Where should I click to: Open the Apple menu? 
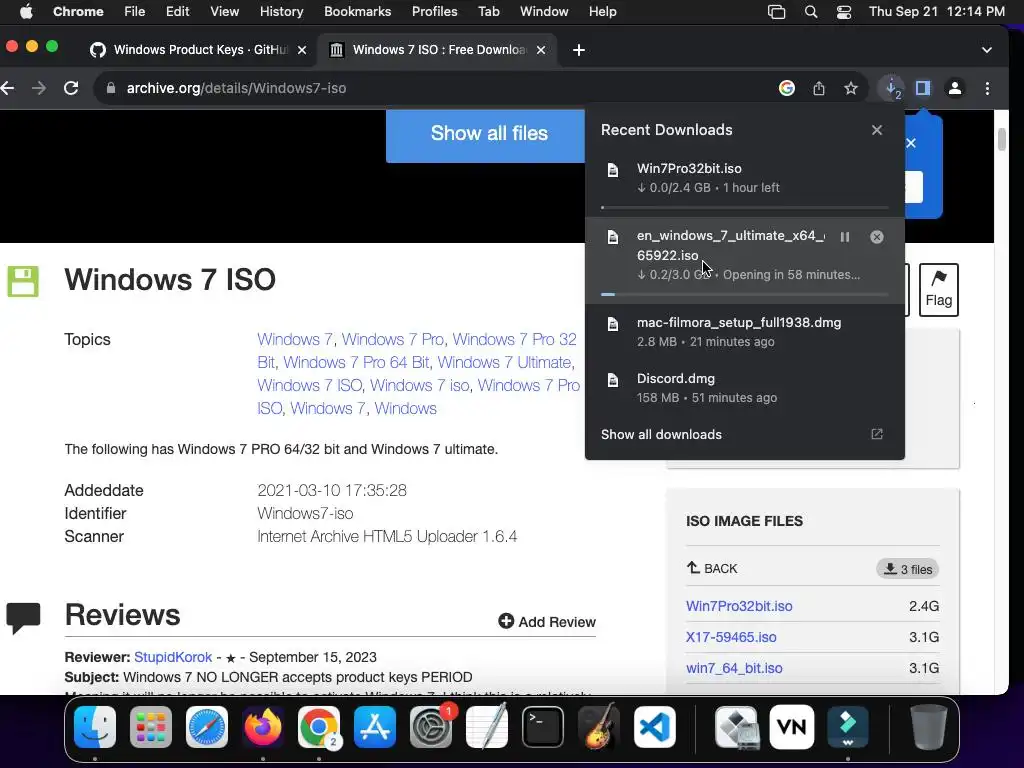[26, 12]
